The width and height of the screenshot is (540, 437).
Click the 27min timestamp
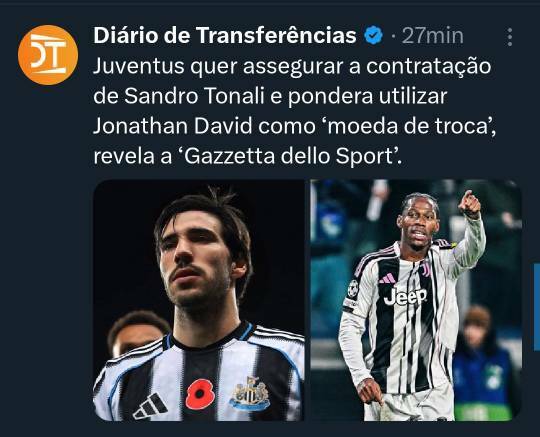tap(433, 35)
